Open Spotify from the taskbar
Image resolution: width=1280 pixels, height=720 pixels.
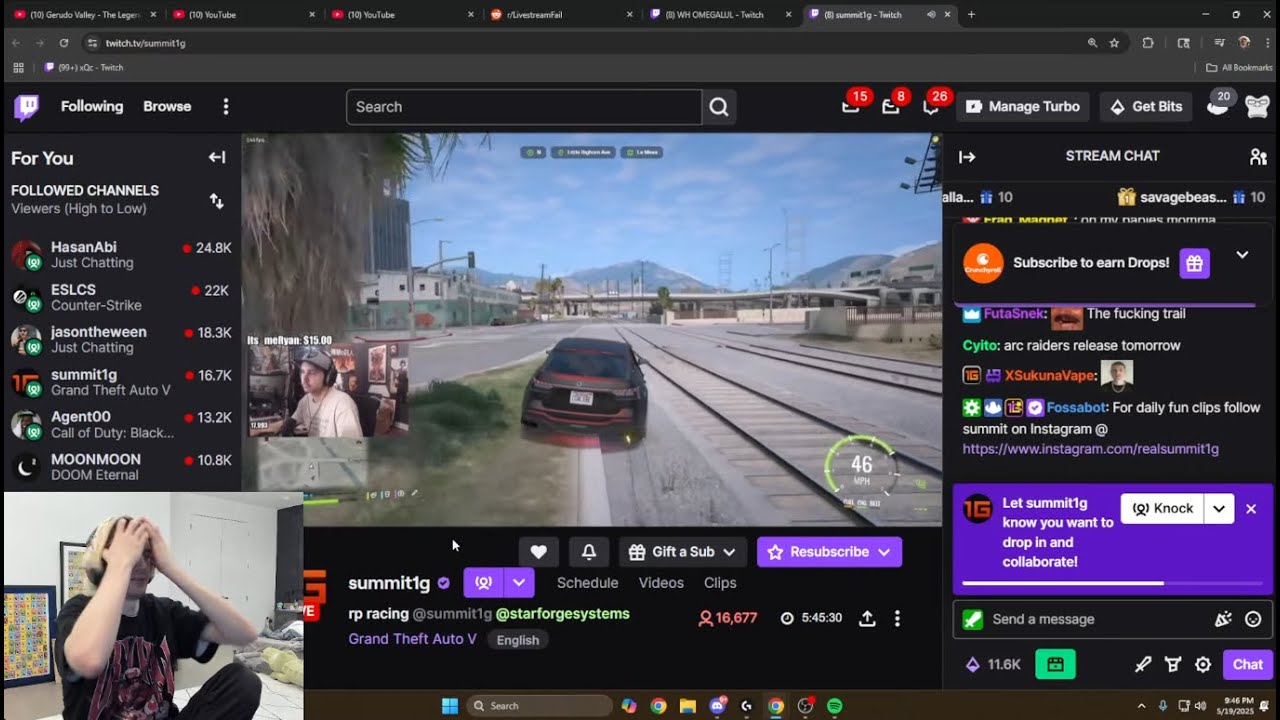pyautogui.click(x=835, y=706)
